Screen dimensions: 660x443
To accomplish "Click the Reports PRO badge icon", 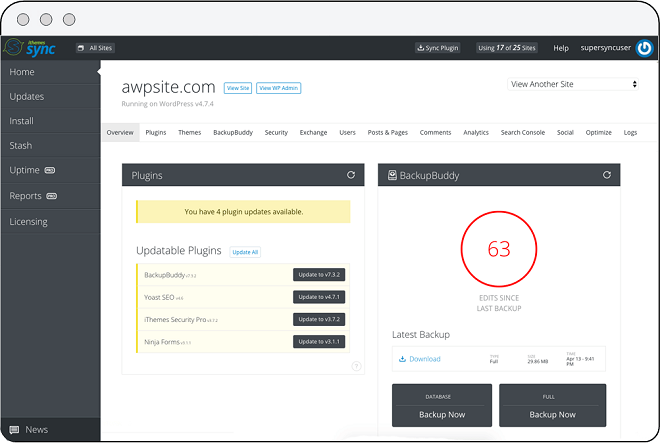I will click(x=51, y=196).
